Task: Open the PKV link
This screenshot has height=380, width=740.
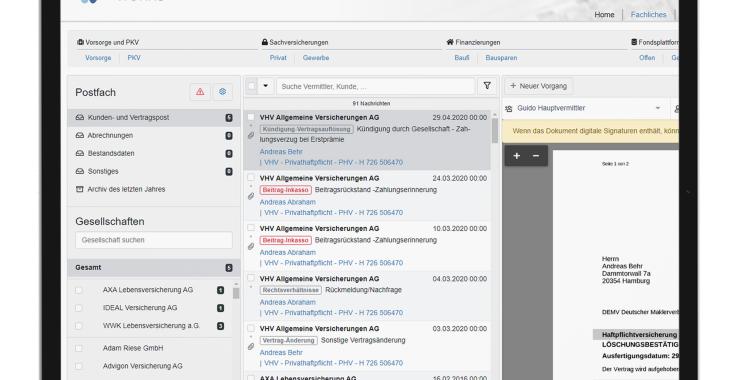Action: (134, 58)
